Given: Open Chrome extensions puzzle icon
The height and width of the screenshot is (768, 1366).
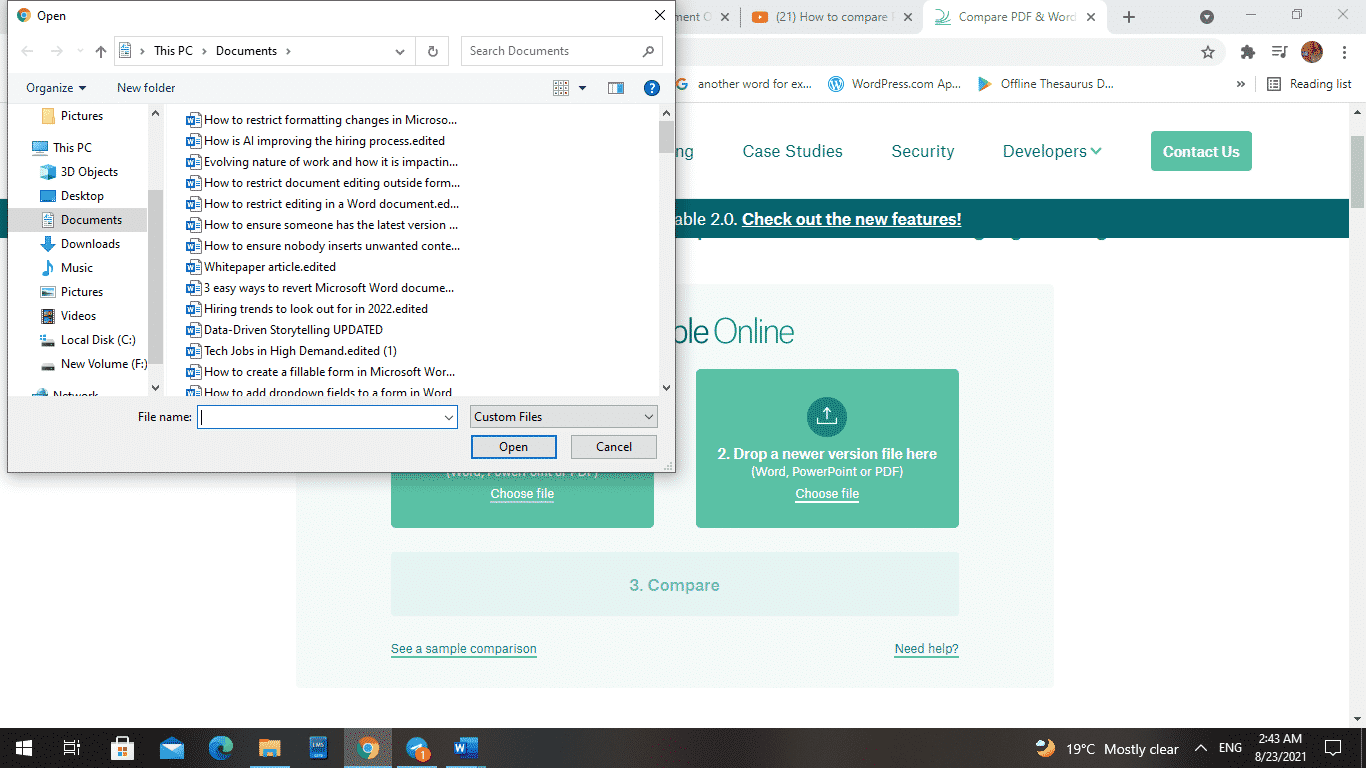Looking at the screenshot, I should (x=1247, y=52).
